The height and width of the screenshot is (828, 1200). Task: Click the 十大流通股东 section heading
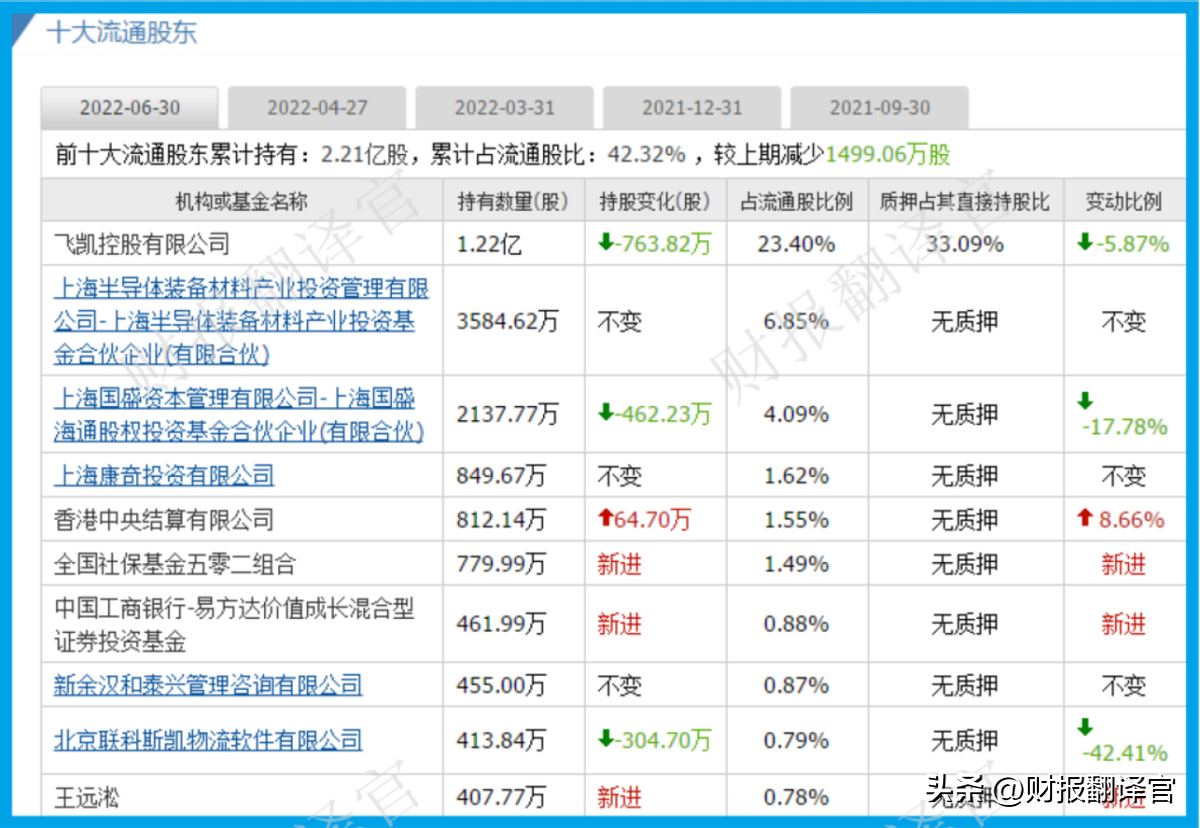coord(122,32)
